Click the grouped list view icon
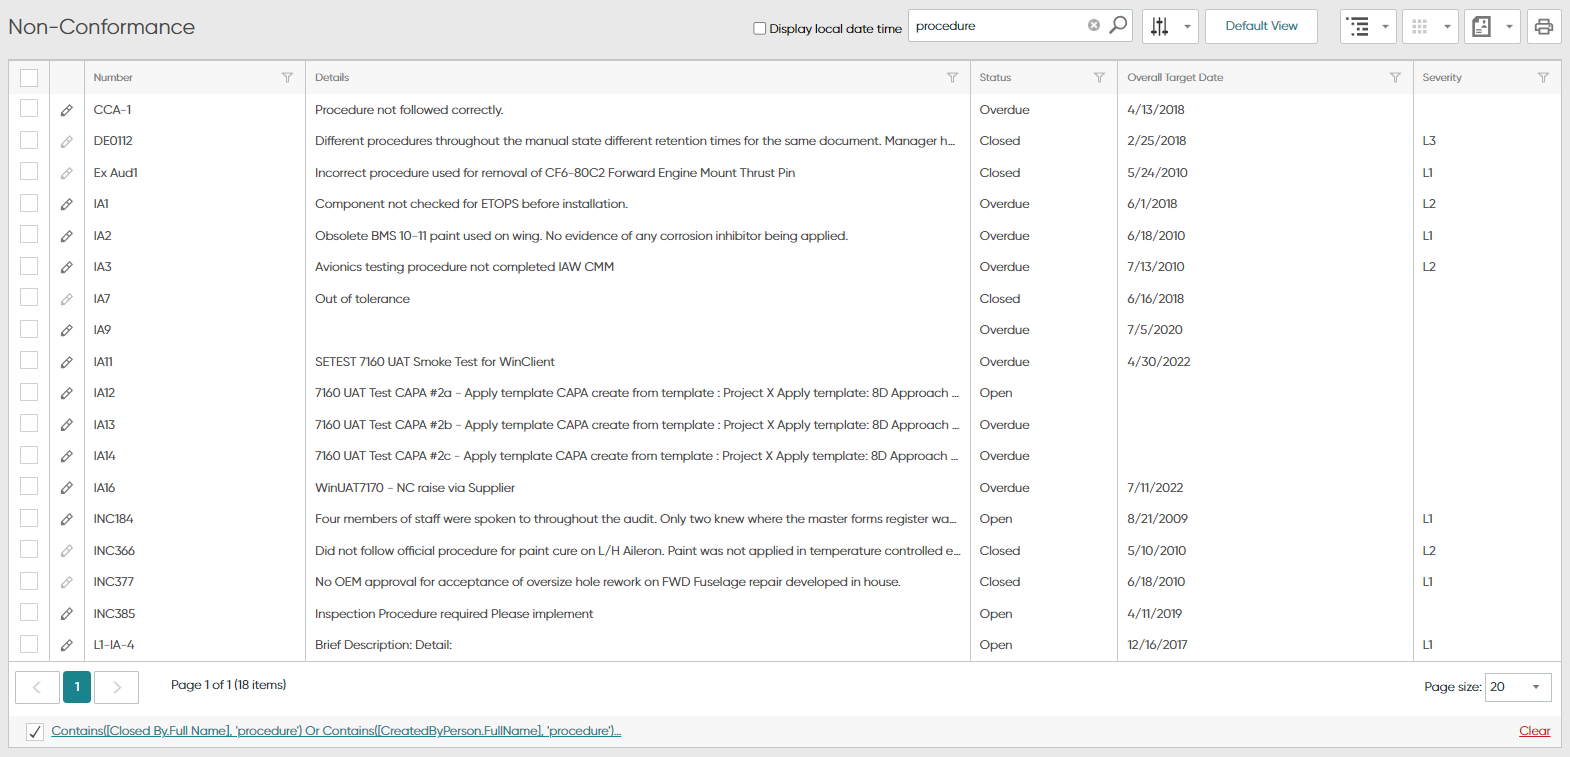Viewport: 1570px width, 757px height. click(1358, 27)
